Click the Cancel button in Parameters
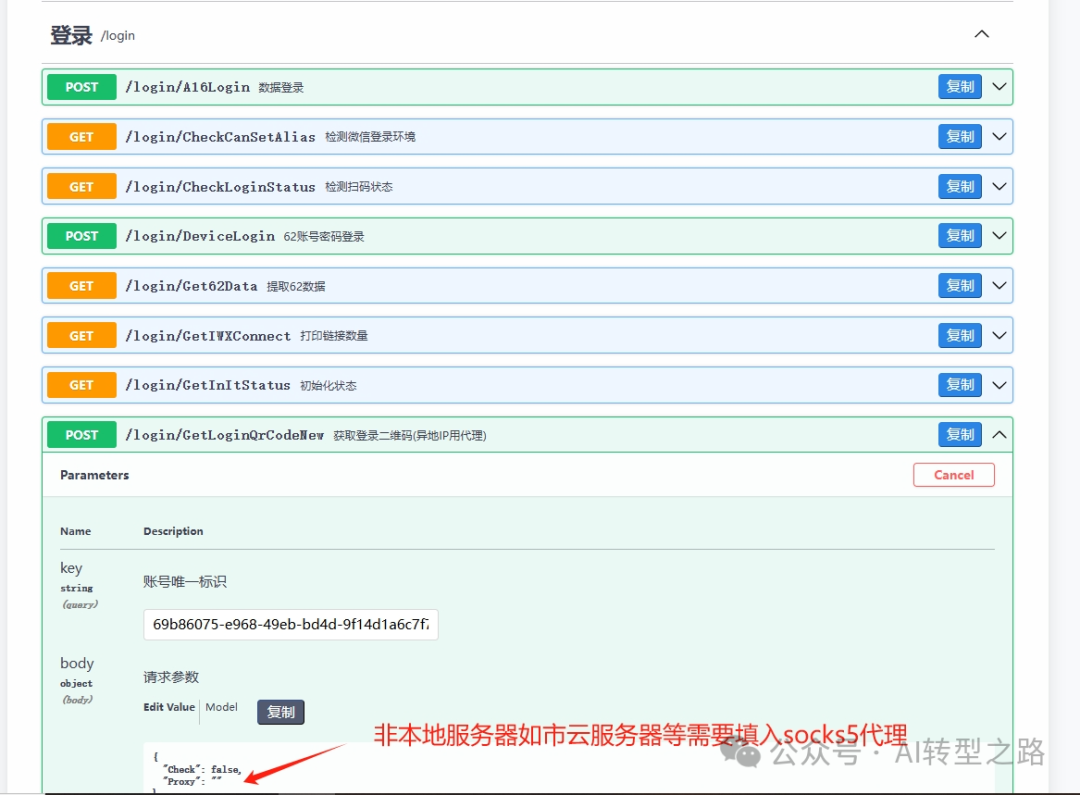 click(954, 475)
